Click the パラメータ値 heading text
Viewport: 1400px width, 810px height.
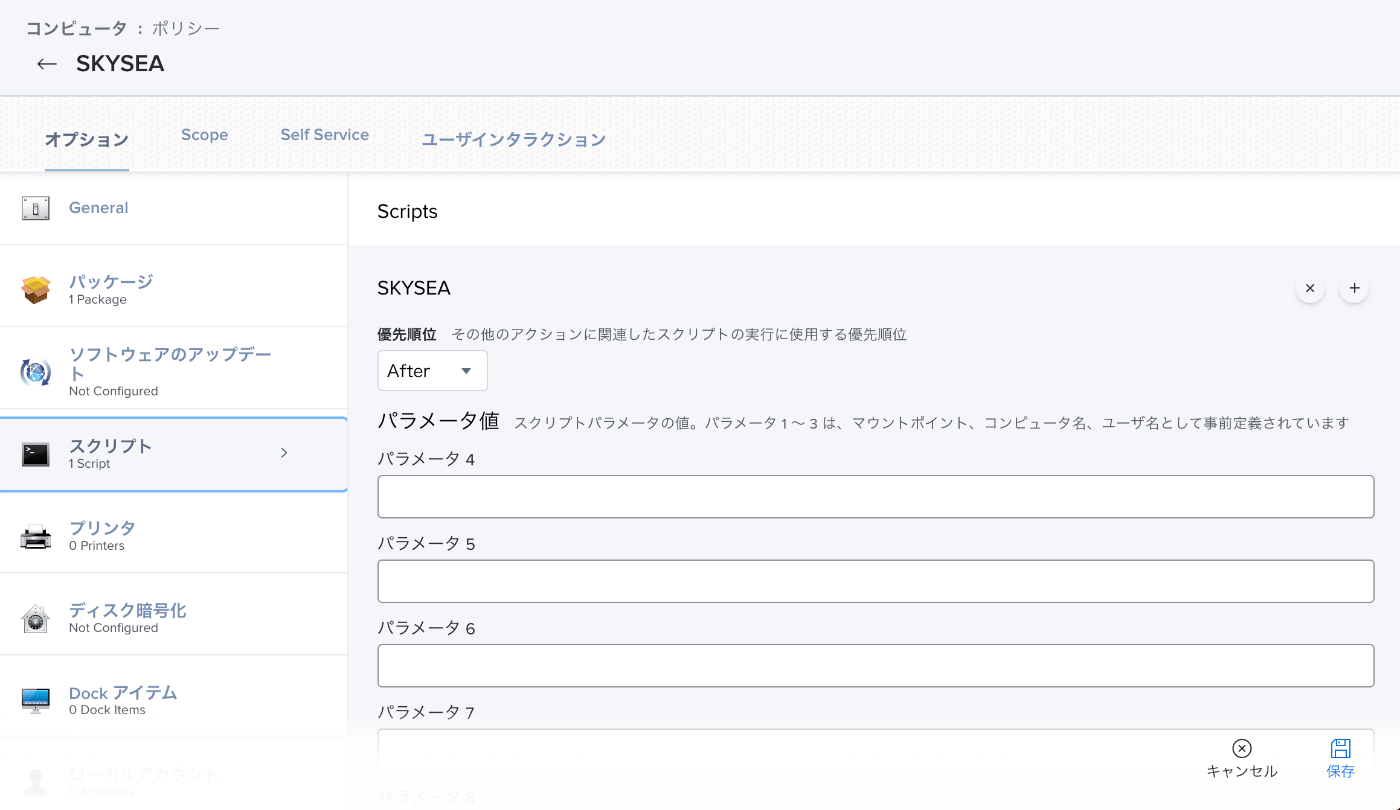pyautogui.click(x=438, y=421)
